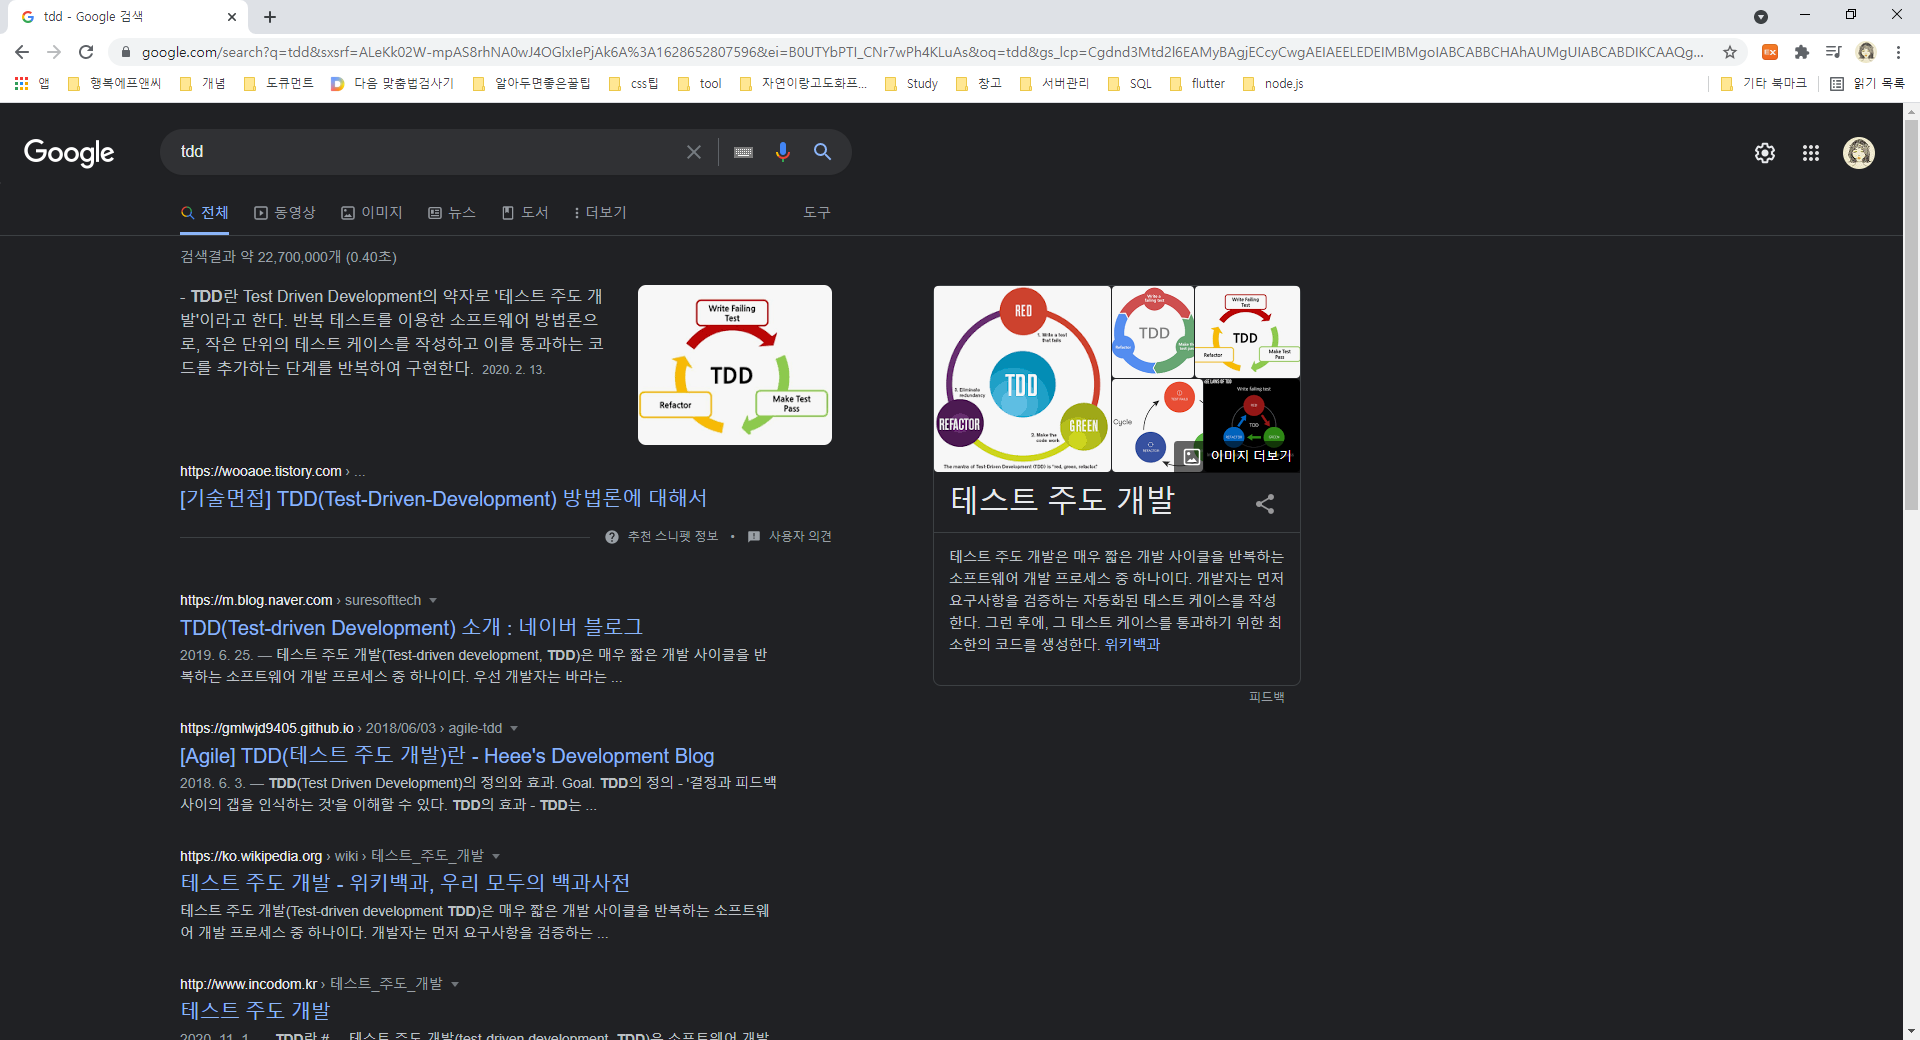1920x1040 pixels.
Task: Switch to the 도서 tab
Action: [x=525, y=213]
